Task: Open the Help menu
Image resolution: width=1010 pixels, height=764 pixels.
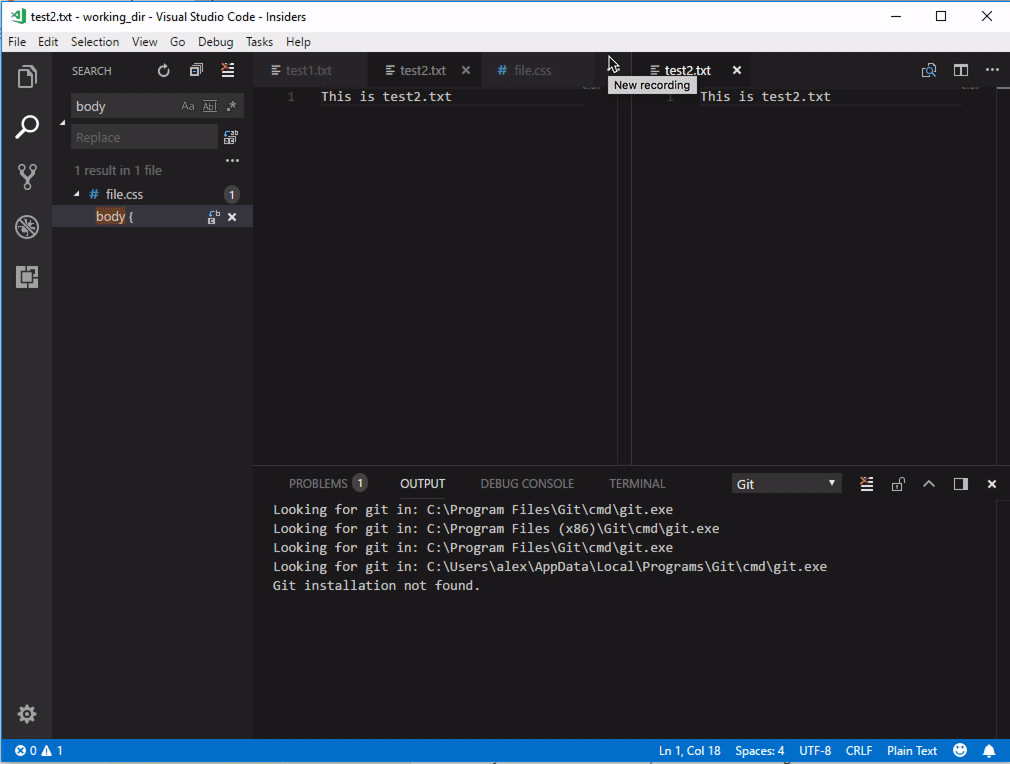Action: (x=298, y=42)
